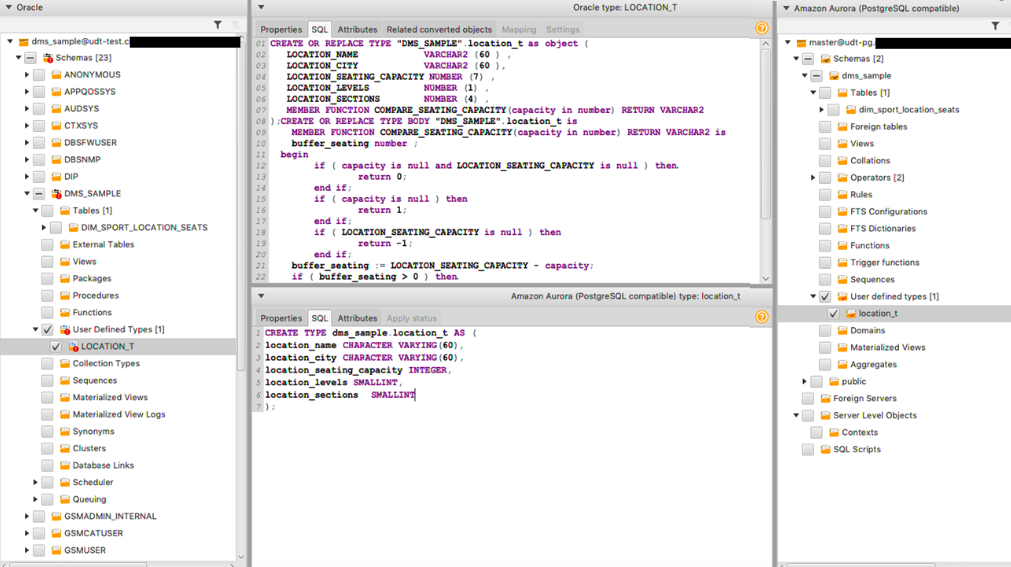Open Related converted objects tab

pos(439,30)
